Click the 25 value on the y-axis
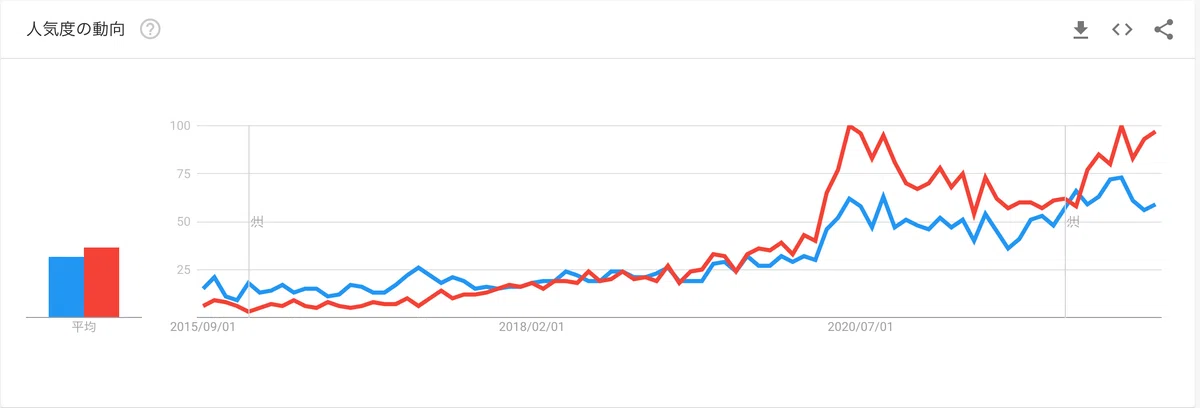Image resolution: width=1200 pixels, height=408 pixels. pos(183,269)
